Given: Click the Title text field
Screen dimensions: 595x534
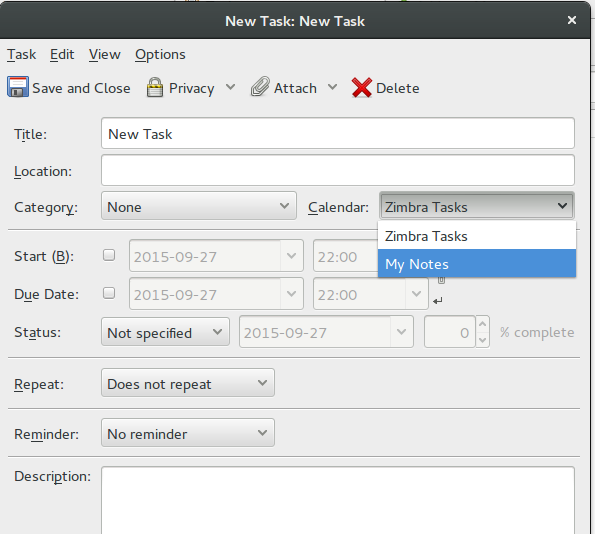Looking at the screenshot, I should coord(338,133).
